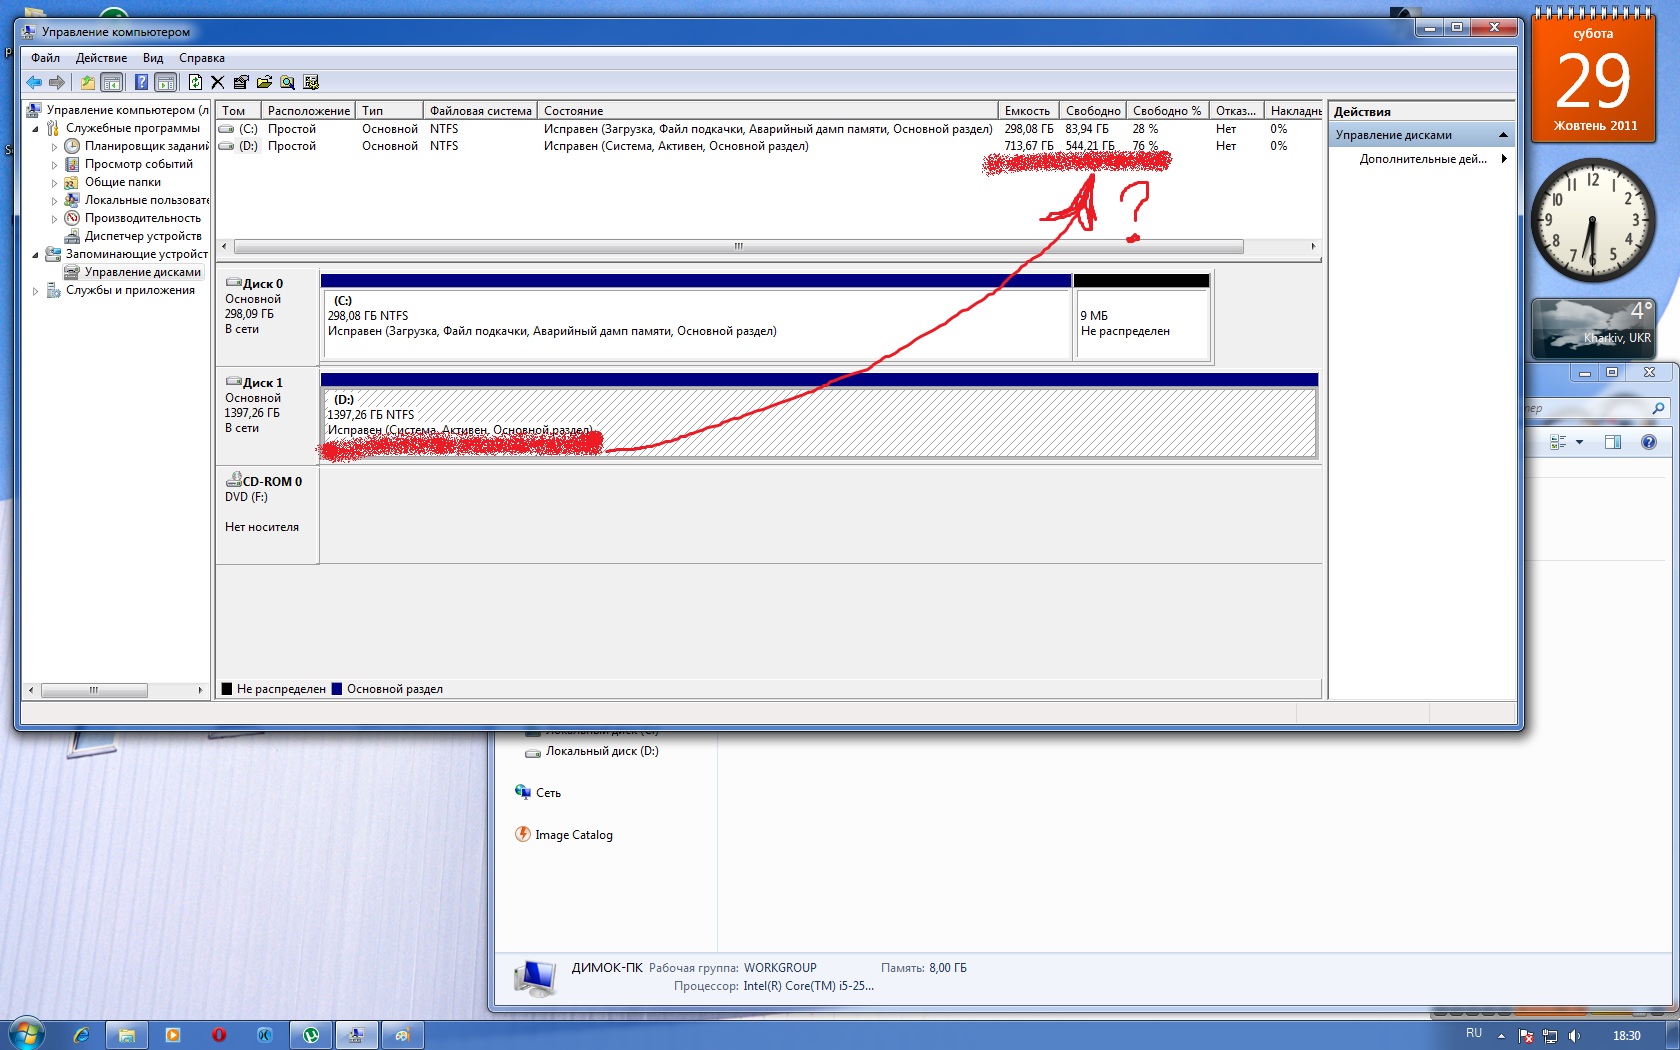
Task: Click the Up one level folder icon
Action: click(x=88, y=82)
